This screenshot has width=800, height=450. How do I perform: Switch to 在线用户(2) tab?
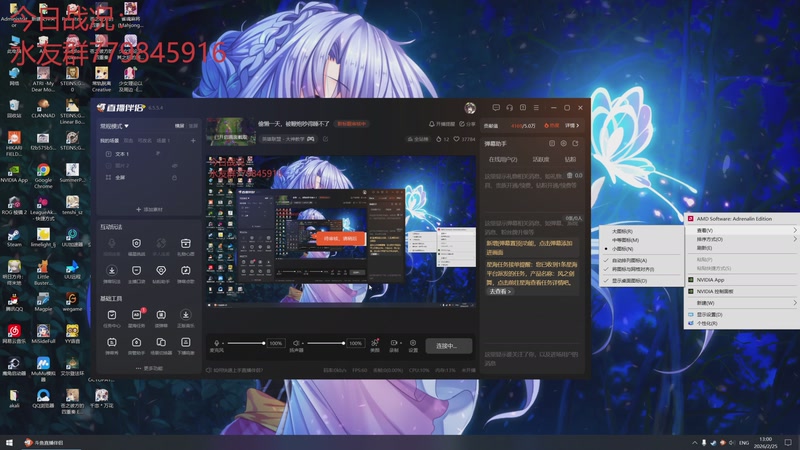(x=503, y=159)
